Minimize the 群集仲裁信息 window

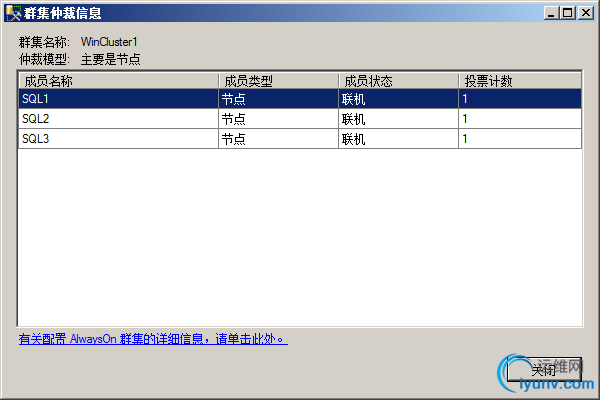coord(551,13)
